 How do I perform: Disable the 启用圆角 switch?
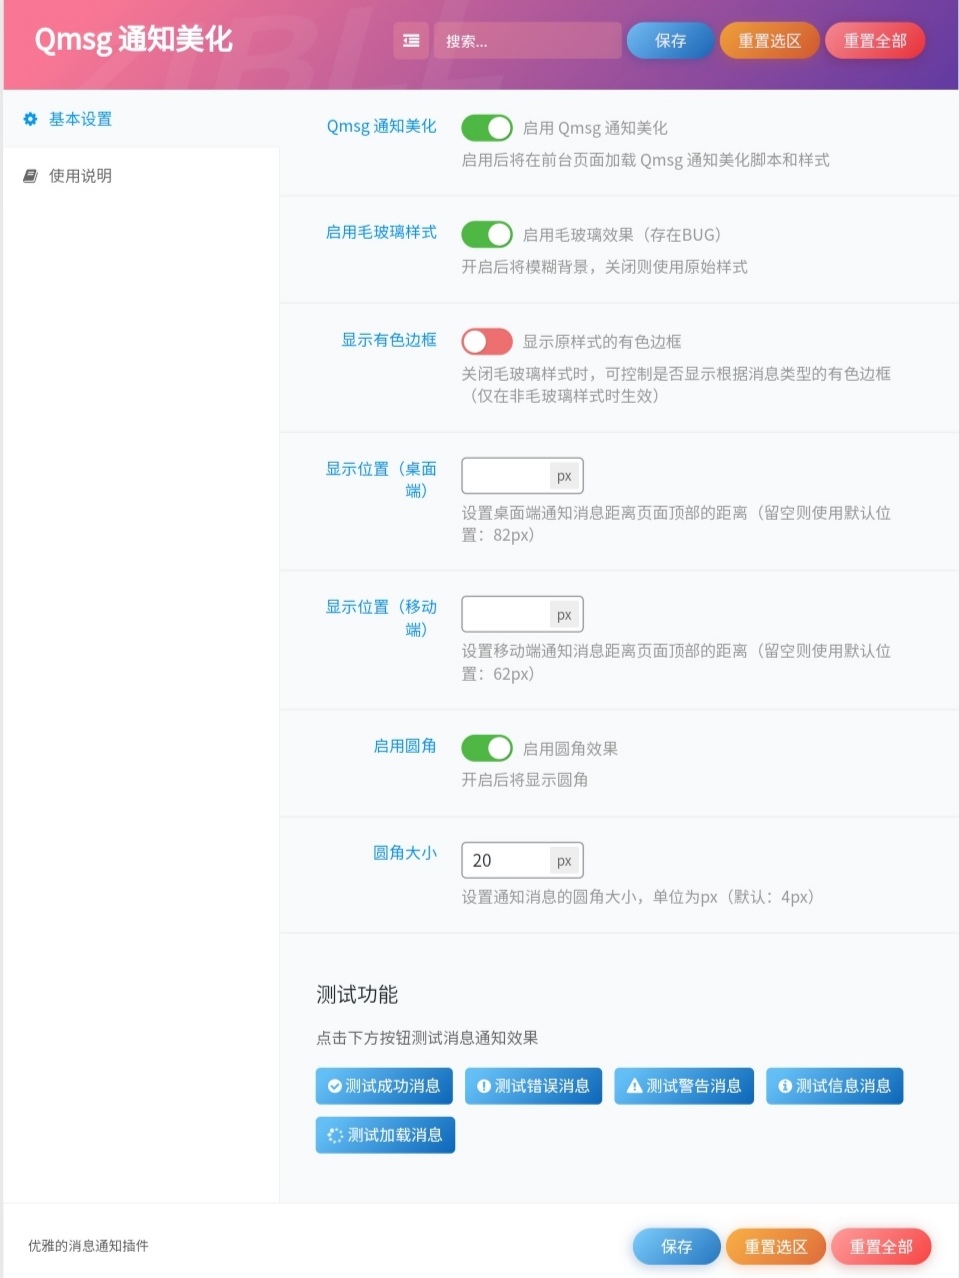coord(487,747)
